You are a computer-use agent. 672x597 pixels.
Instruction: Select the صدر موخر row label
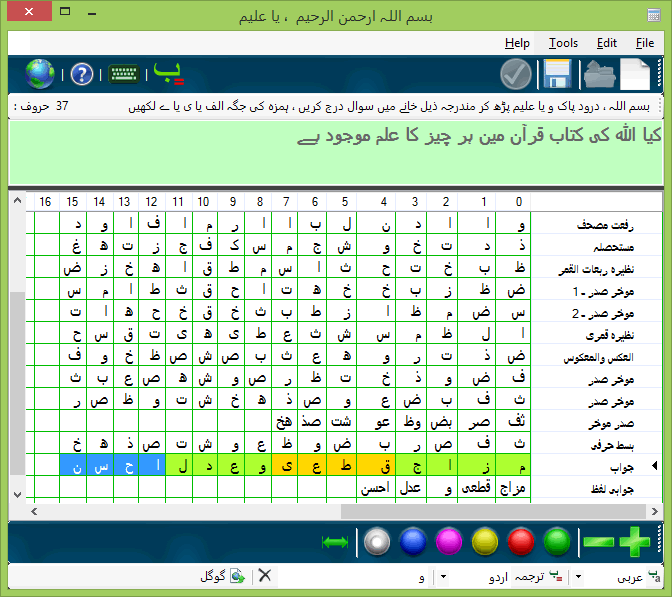611,424
